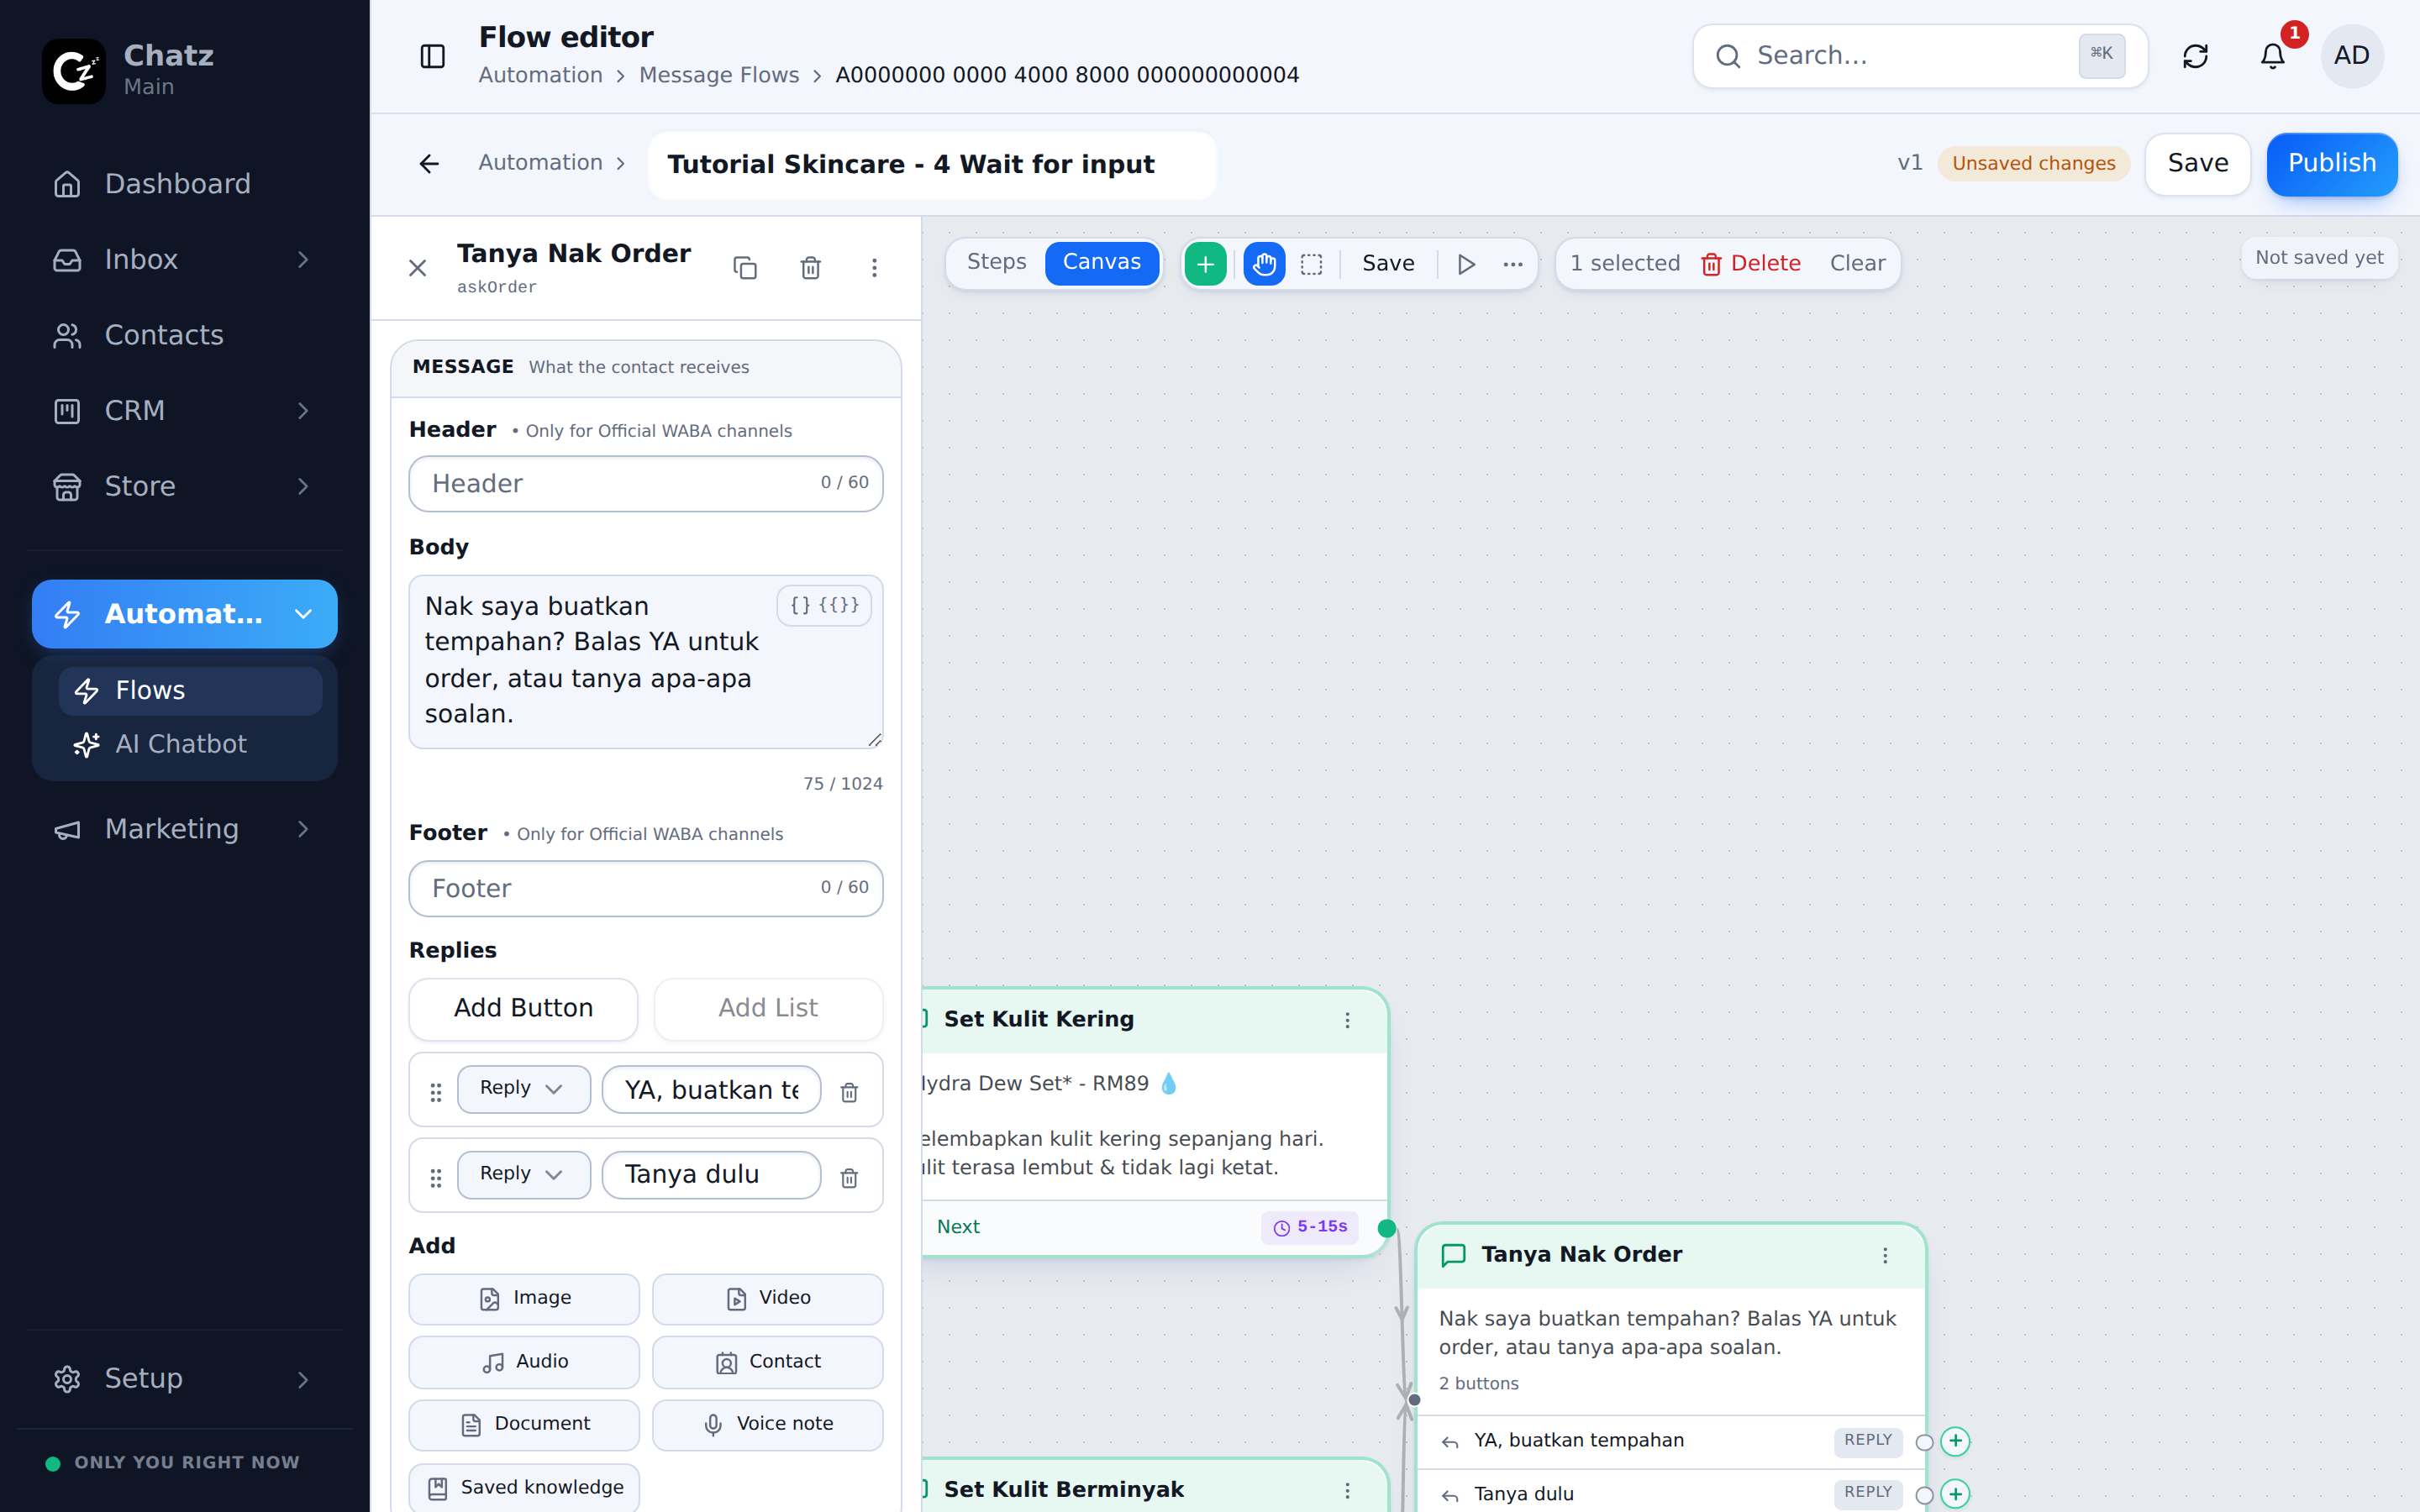
Task: Add a new node with green plus
Action: (x=1205, y=264)
